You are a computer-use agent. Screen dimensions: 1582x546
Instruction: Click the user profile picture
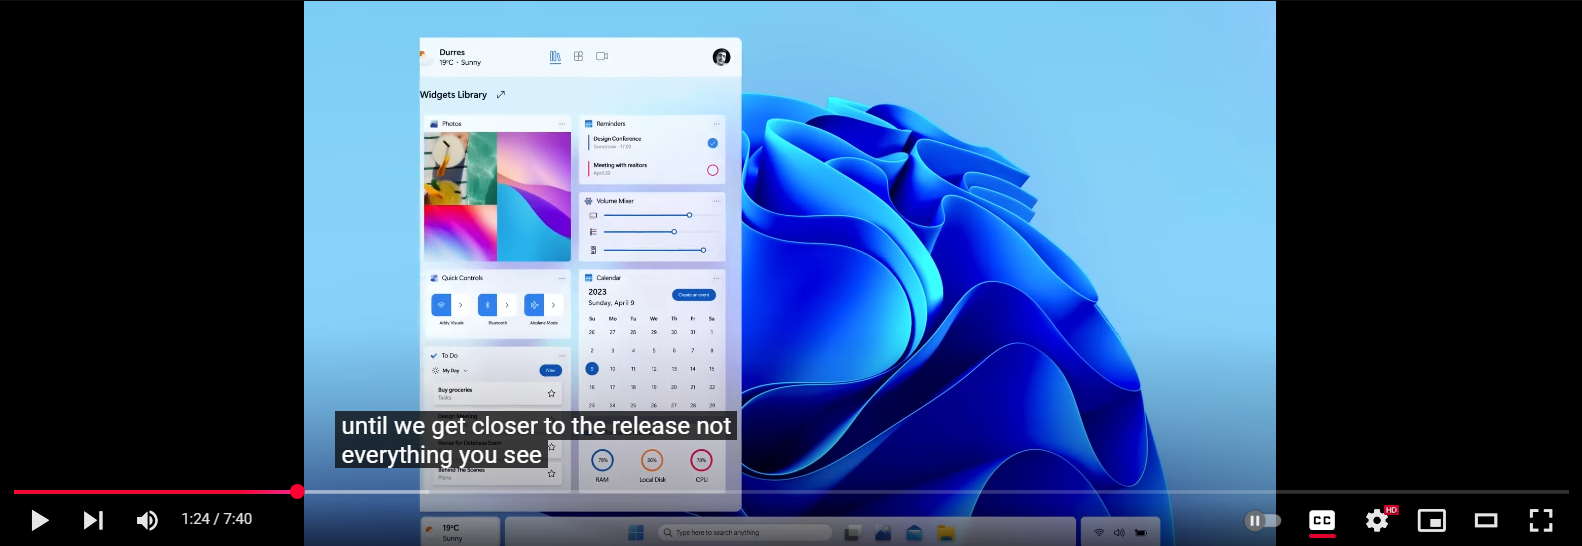click(721, 57)
